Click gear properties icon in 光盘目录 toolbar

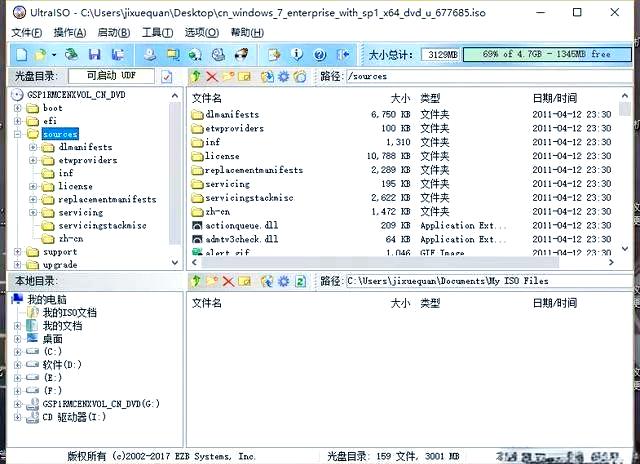283,76
